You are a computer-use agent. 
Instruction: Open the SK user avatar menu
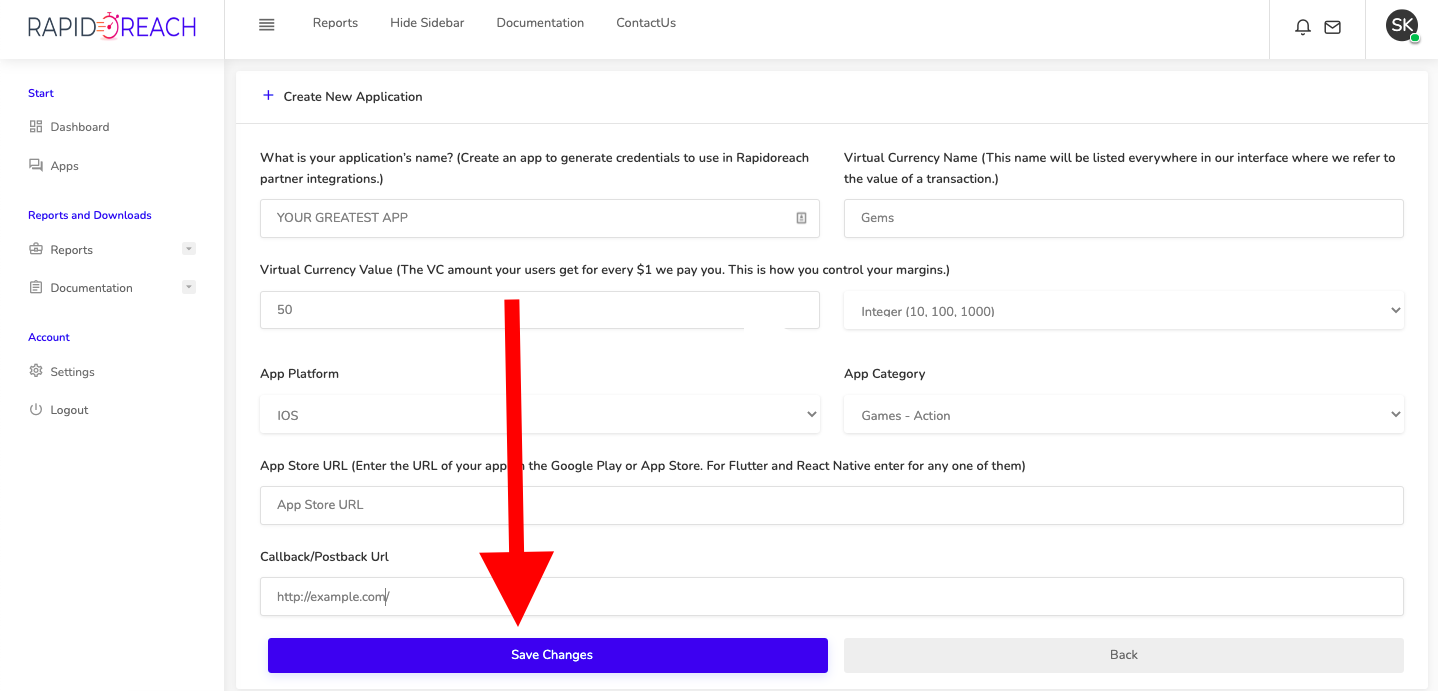pos(1402,26)
